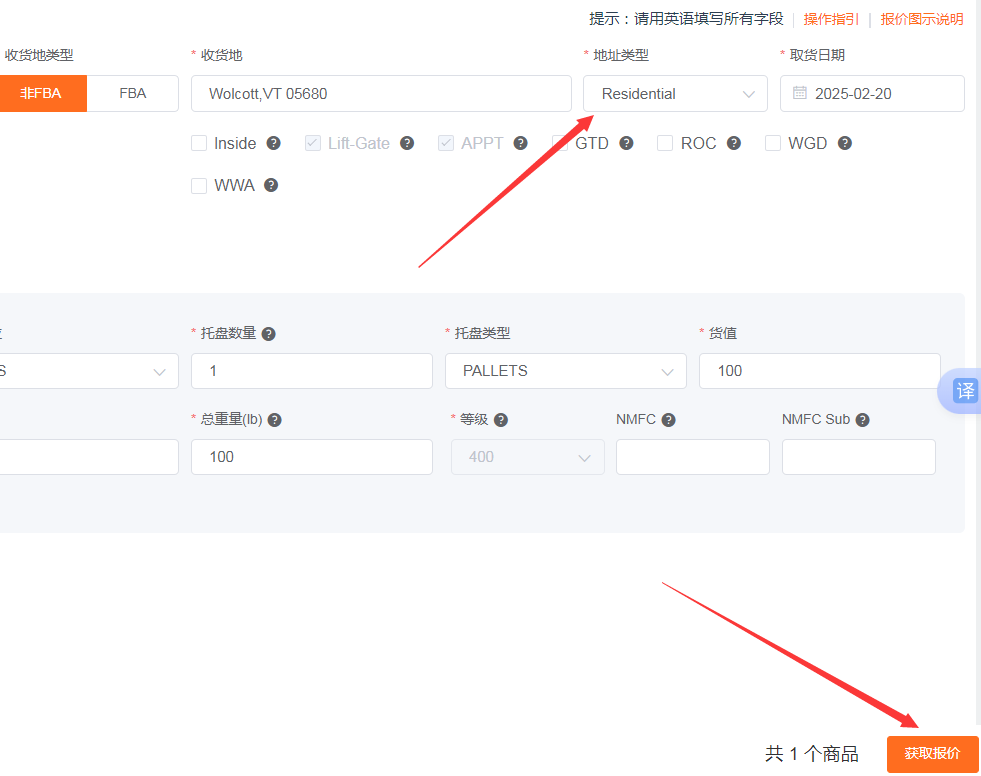Open the freight class 400 dropdown

(x=528, y=457)
